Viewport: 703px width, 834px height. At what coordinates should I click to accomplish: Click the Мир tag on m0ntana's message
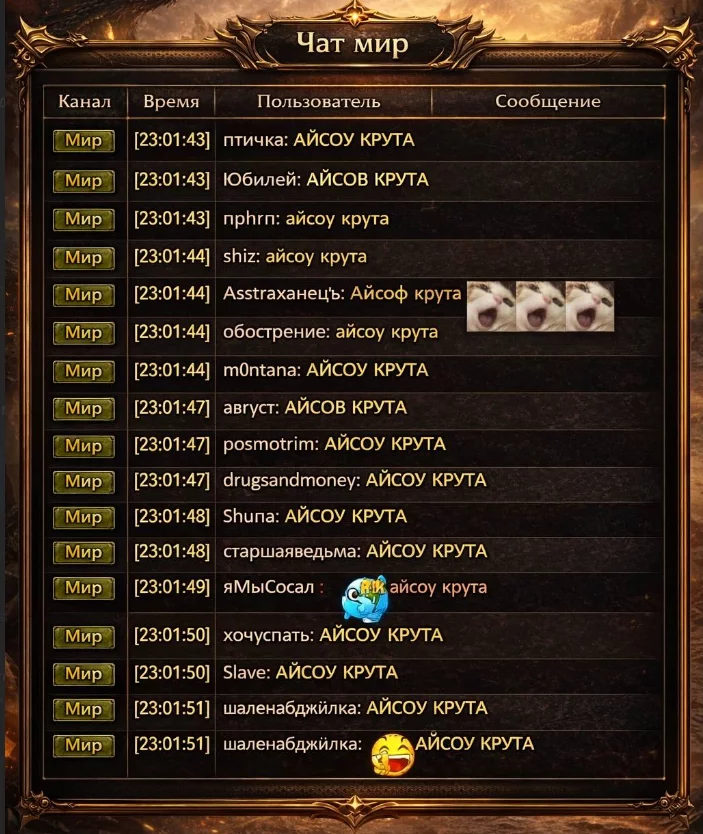(83, 371)
